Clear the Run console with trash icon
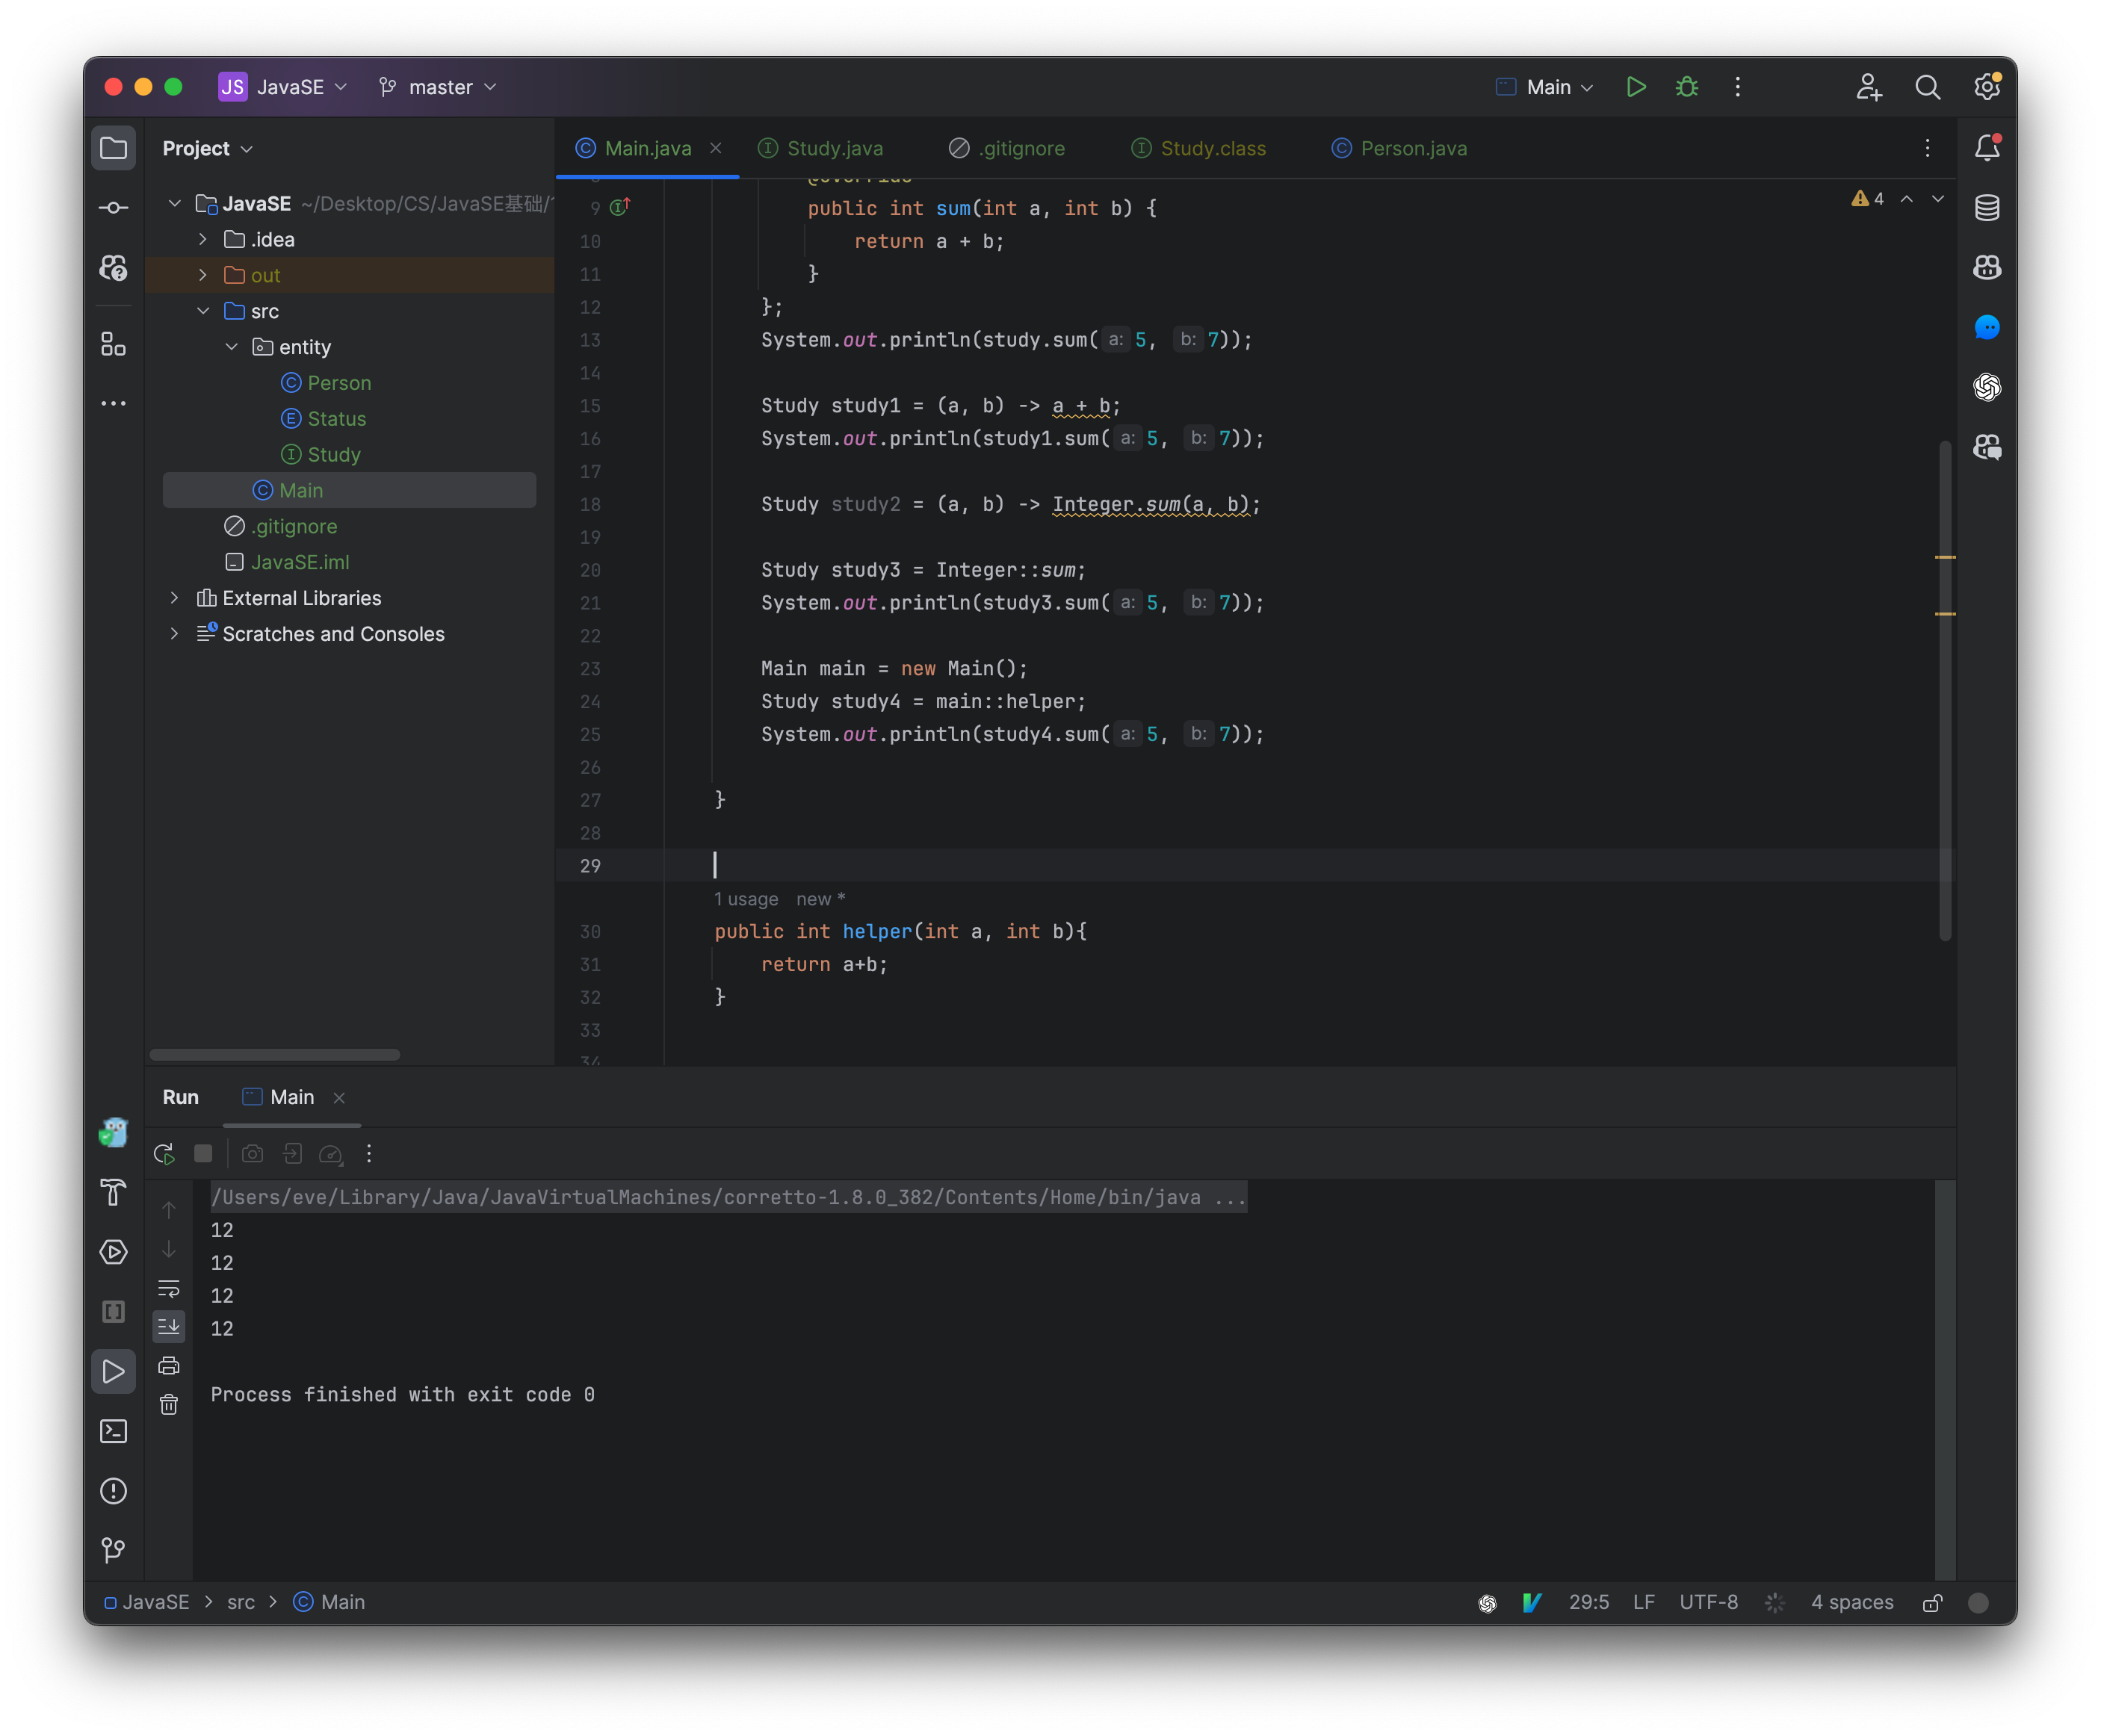Screen dimensions: 2101x1736 pyautogui.click(x=168, y=1404)
